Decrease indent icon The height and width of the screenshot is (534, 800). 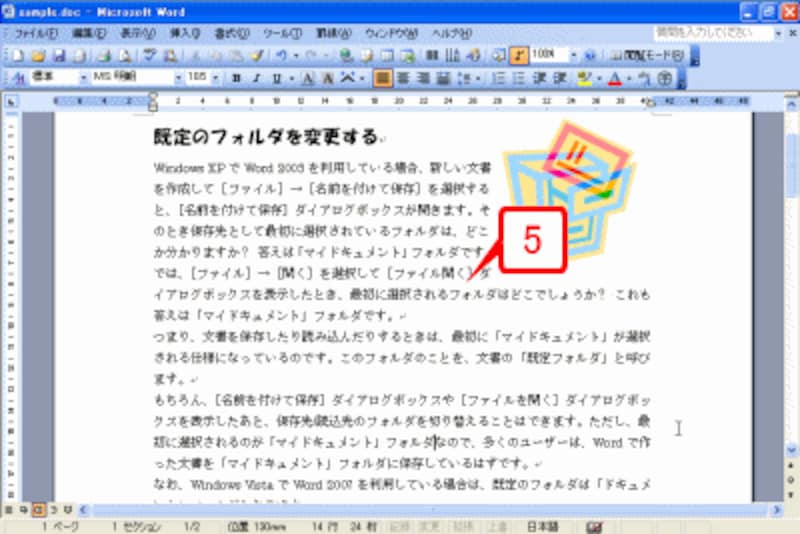pos(540,78)
